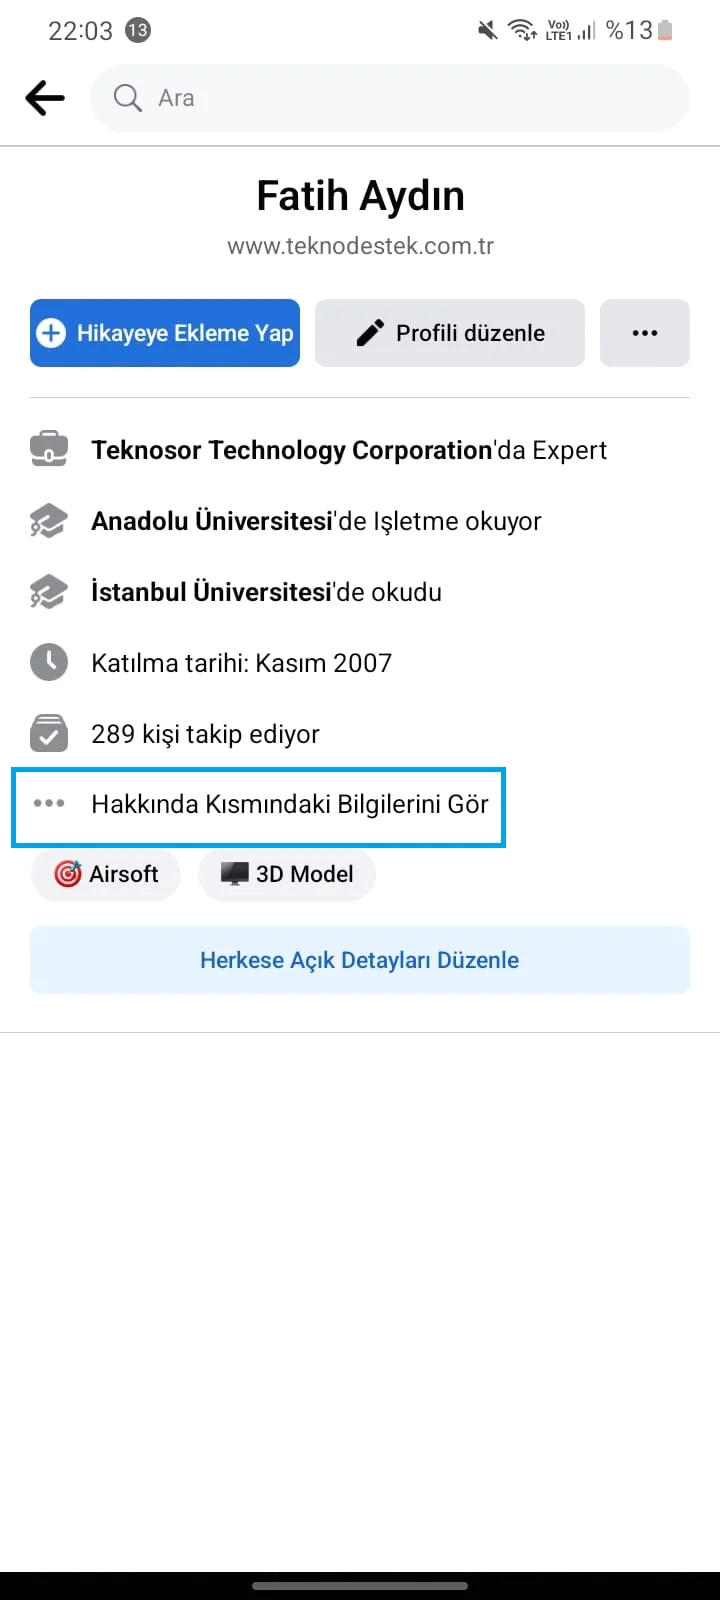Tap the pencil icon on Profili düzenle
Image resolution: width=720 pixels, height=1600 pixels.
pyautogui.click(x=371, y=331)
